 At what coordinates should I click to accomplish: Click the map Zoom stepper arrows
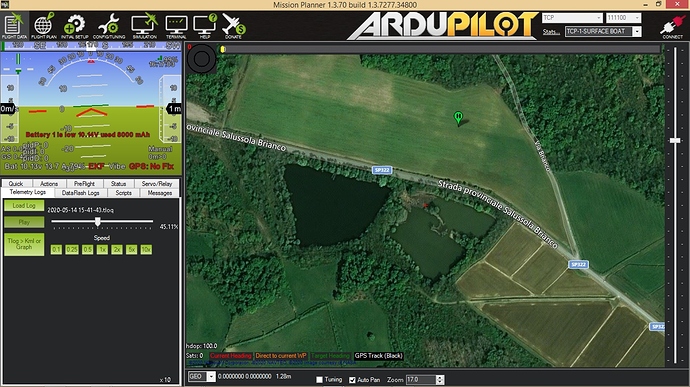click(440, 380)
